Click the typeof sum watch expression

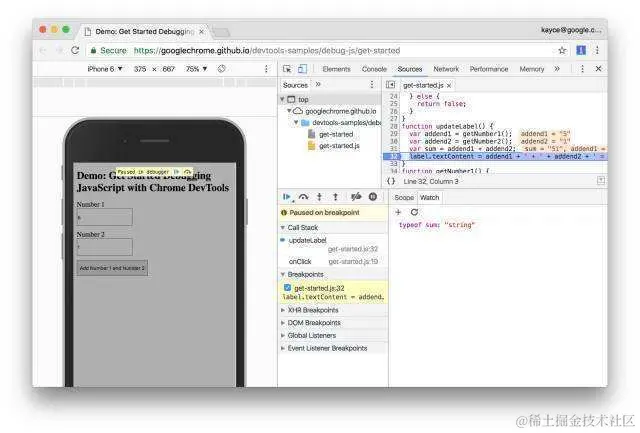[x=437, y=225]
